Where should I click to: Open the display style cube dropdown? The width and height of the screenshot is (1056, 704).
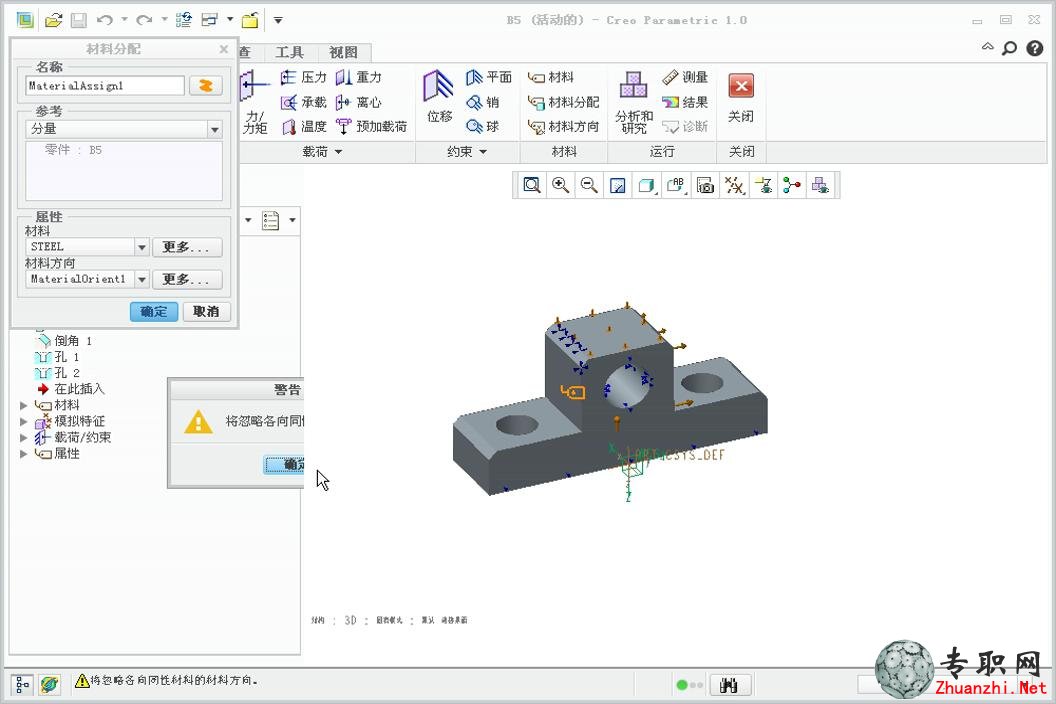coord(647,185)
